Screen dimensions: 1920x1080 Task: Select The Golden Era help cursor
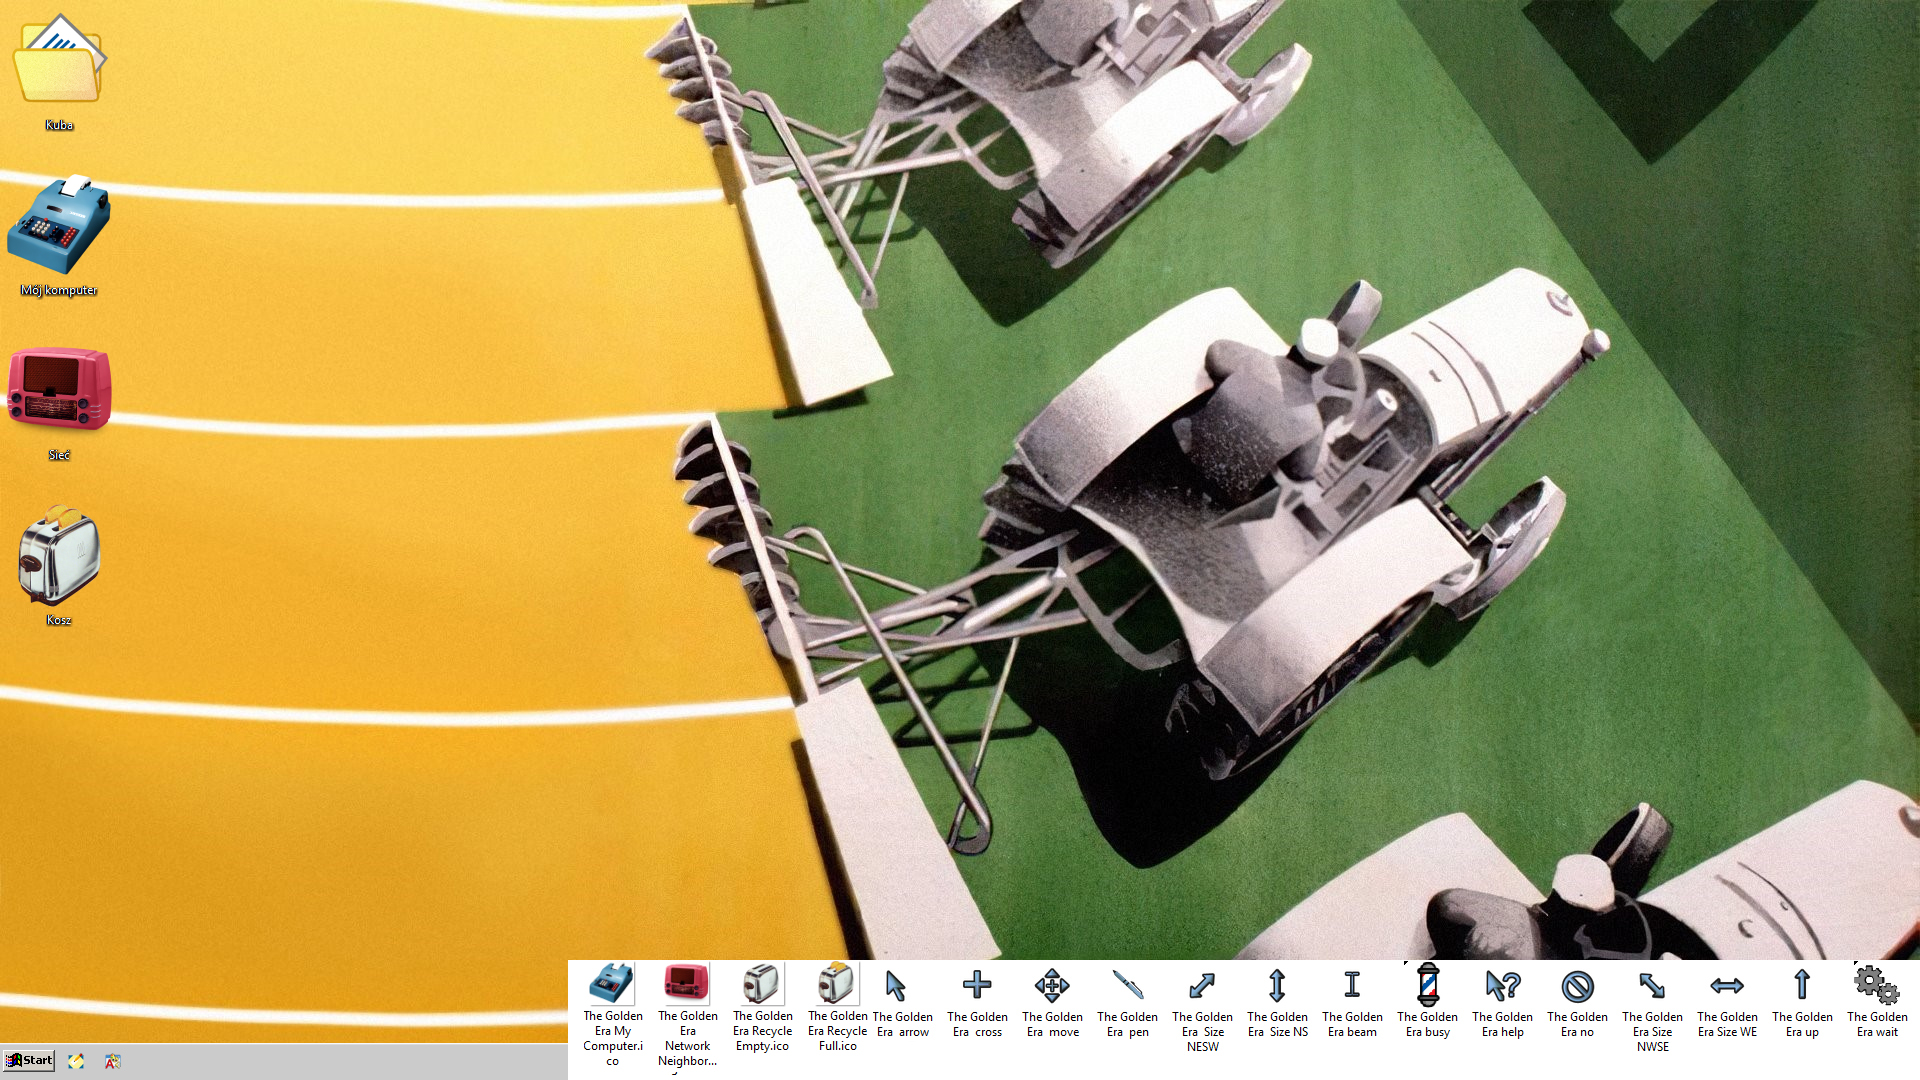[1502, 986]
